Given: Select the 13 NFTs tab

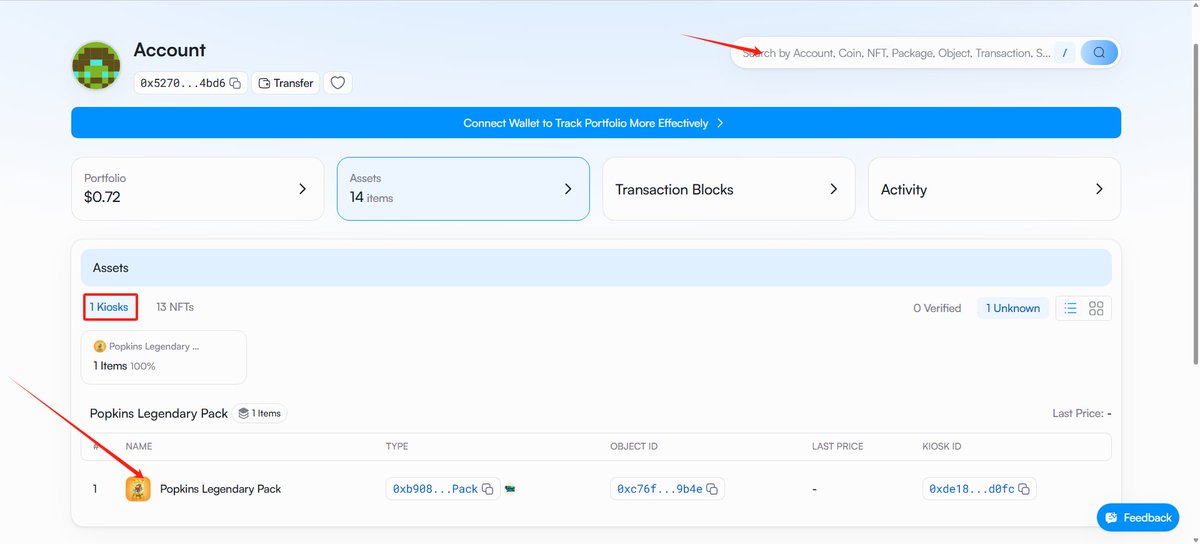Looking at the screenshot, I should [175, 307].
